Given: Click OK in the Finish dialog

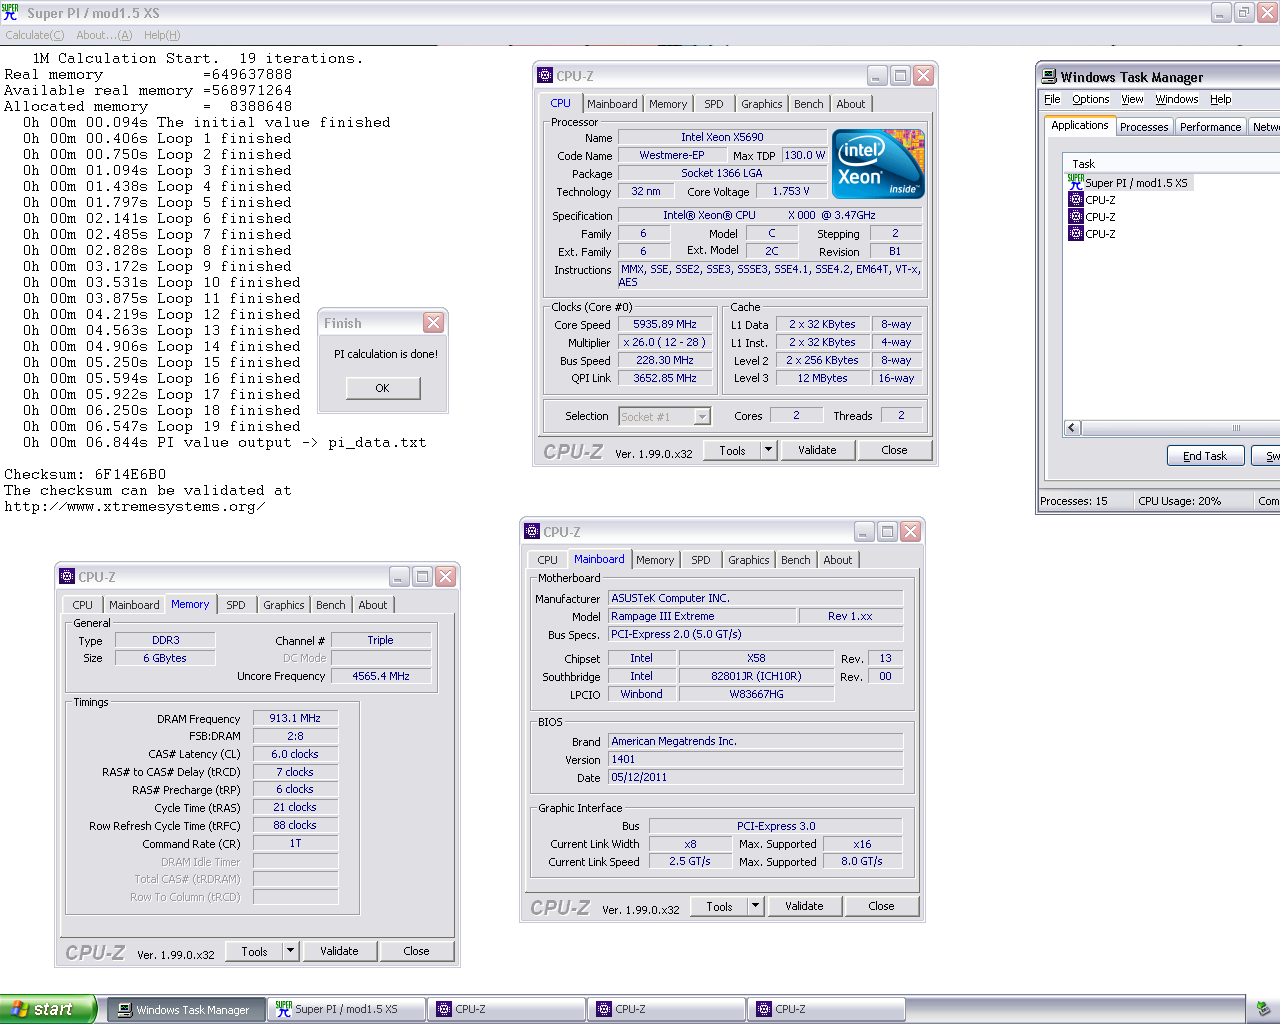Looking at the screenshot, I should [383, 388].
